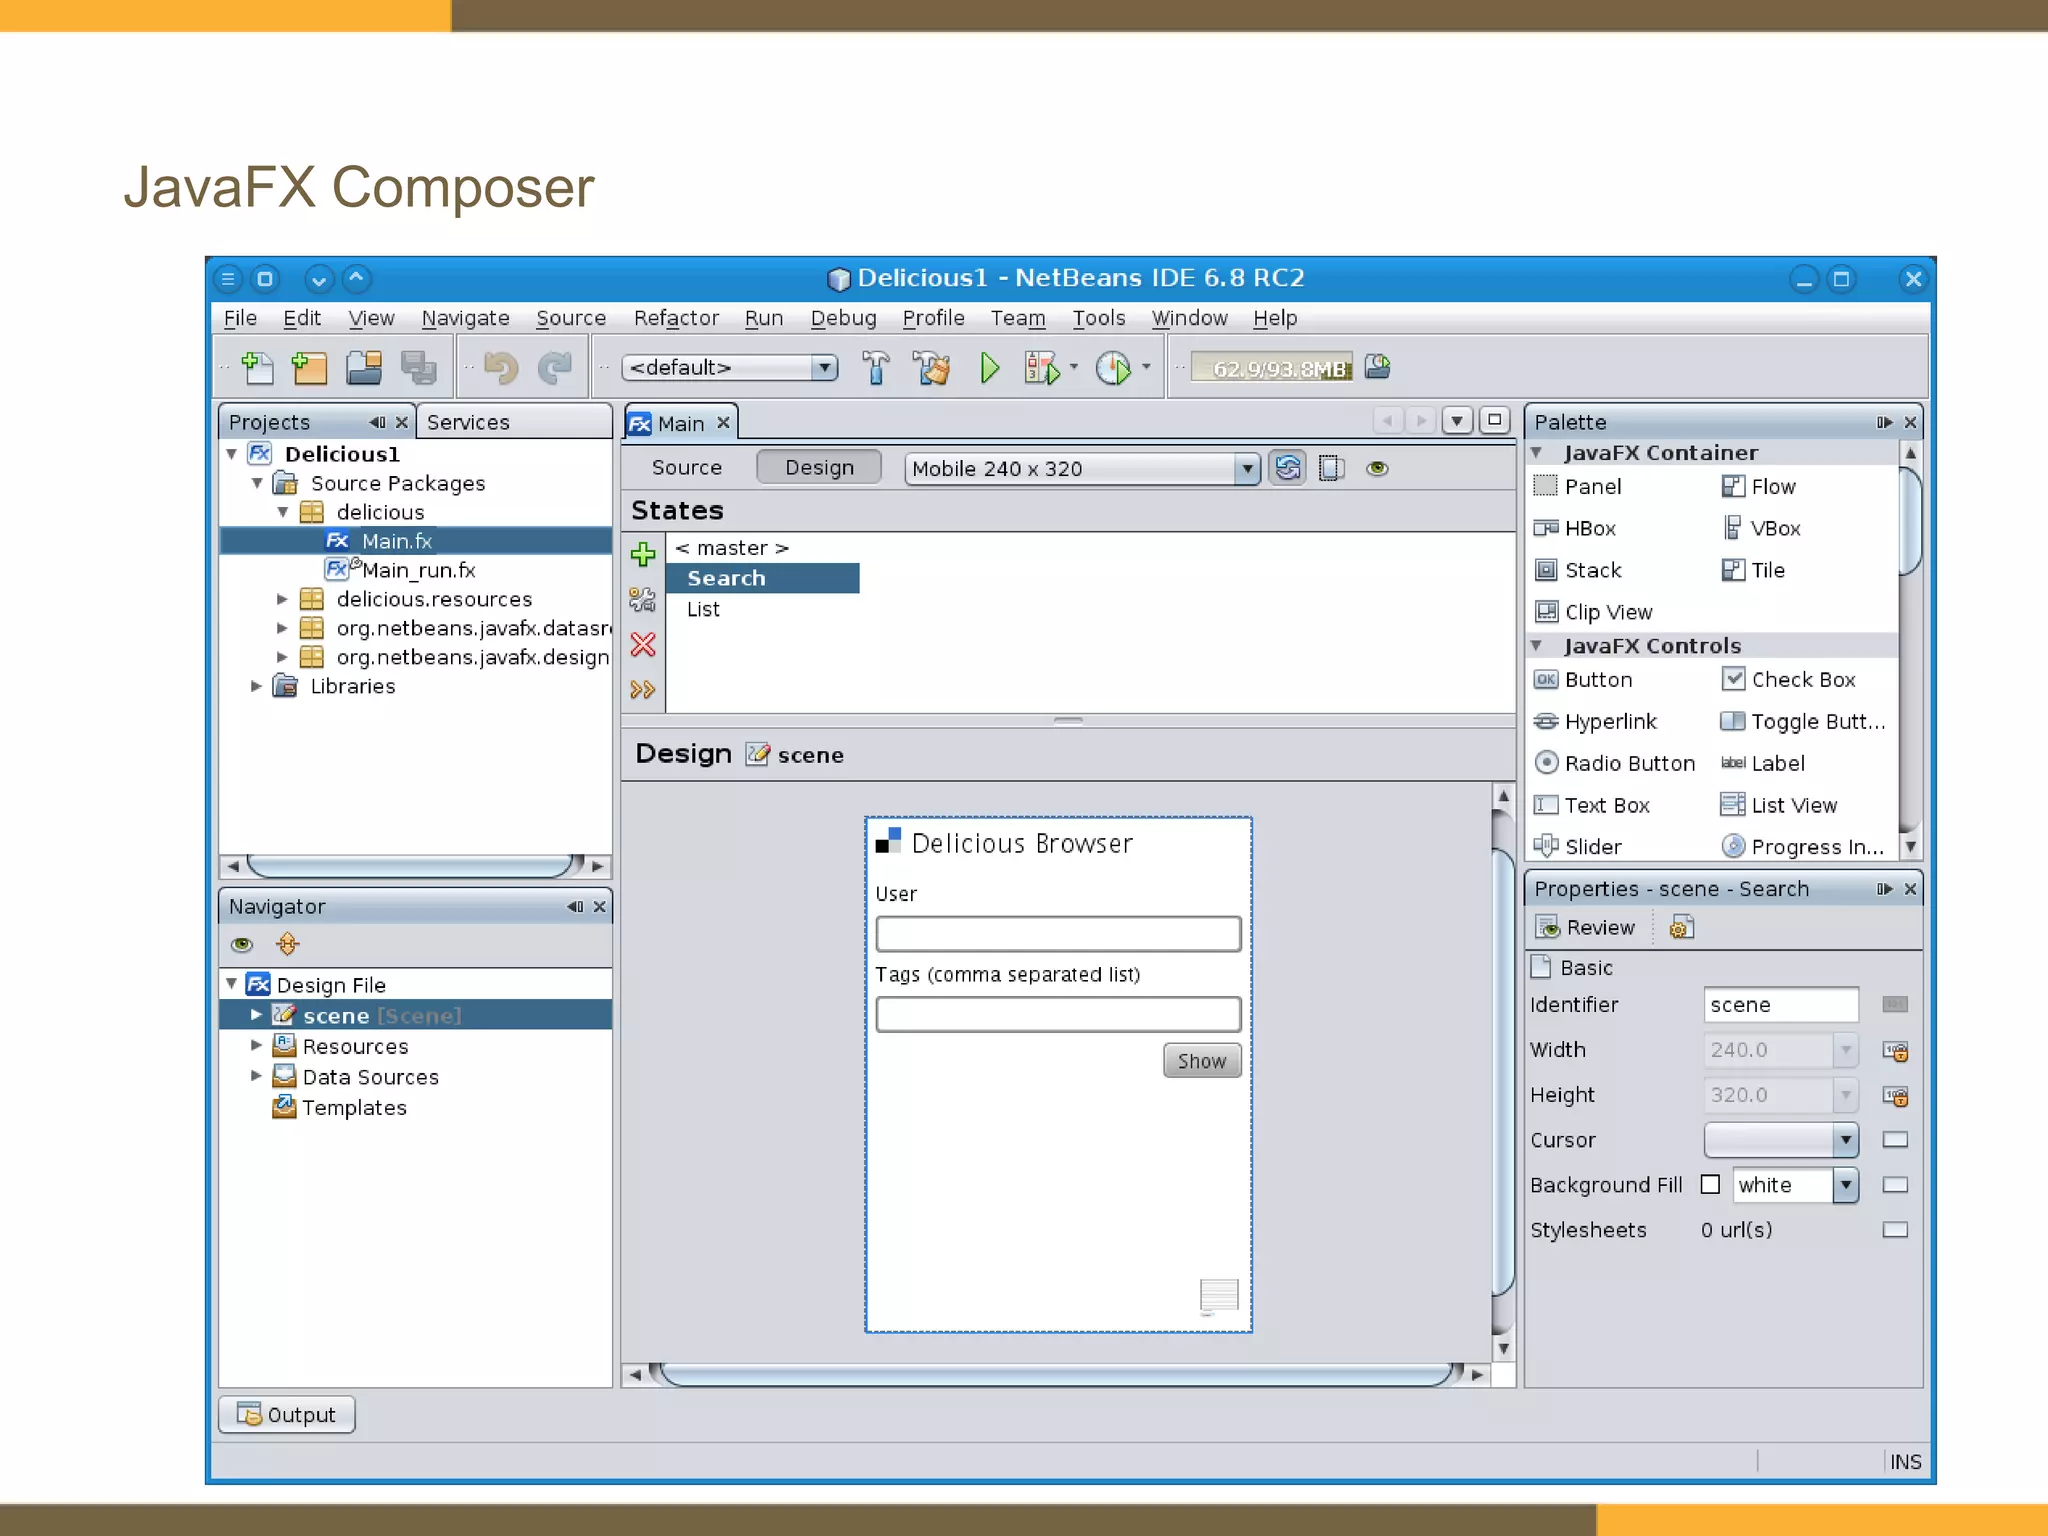The width and height of the screenshot is (2048, 1536).
Task: Click the Profile Project icon
Action: pos(1113,368)
